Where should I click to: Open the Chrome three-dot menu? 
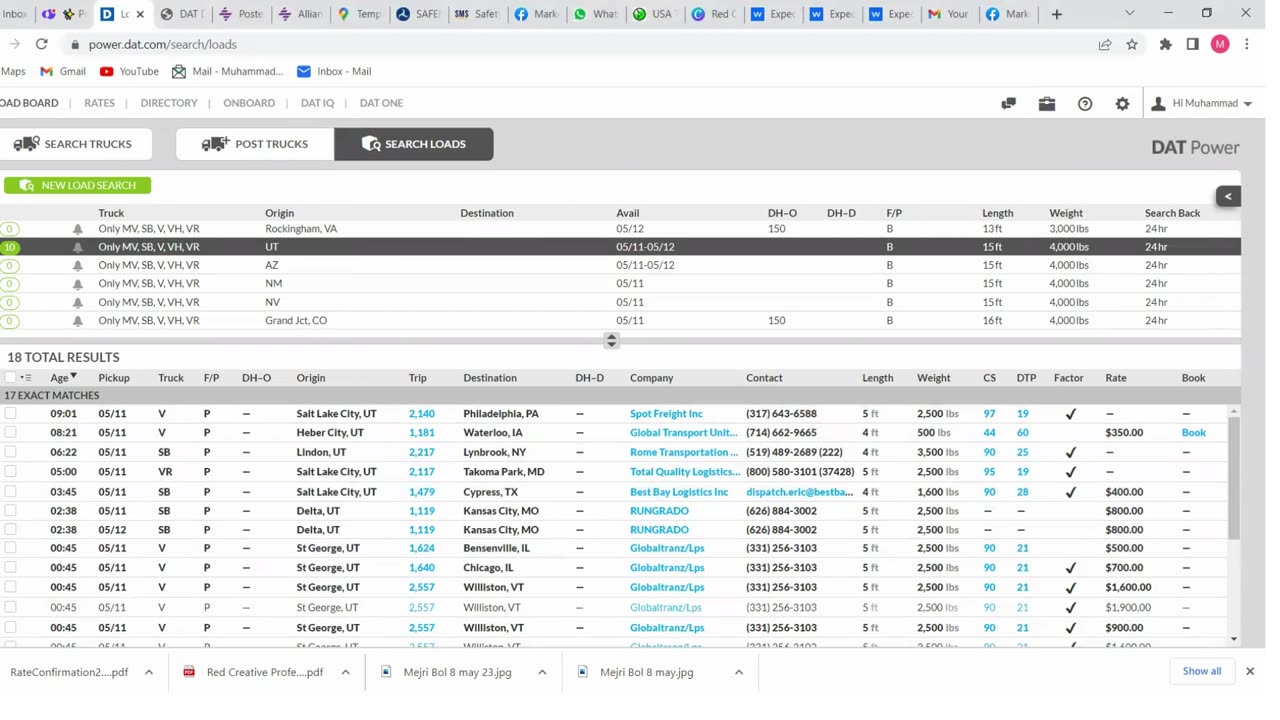(x=1247, y=44)
